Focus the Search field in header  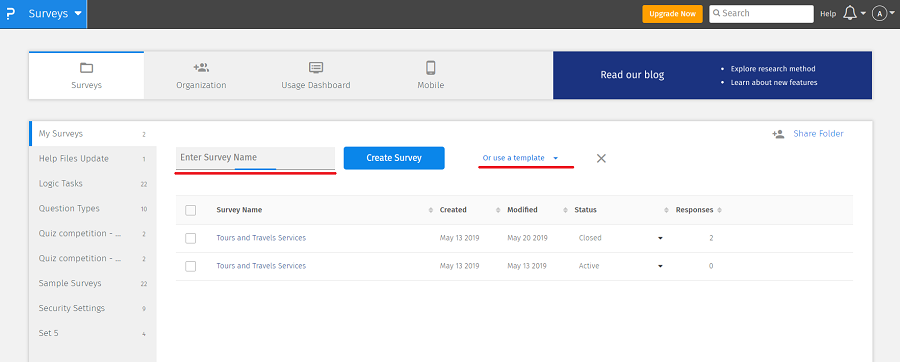point(761,14)
